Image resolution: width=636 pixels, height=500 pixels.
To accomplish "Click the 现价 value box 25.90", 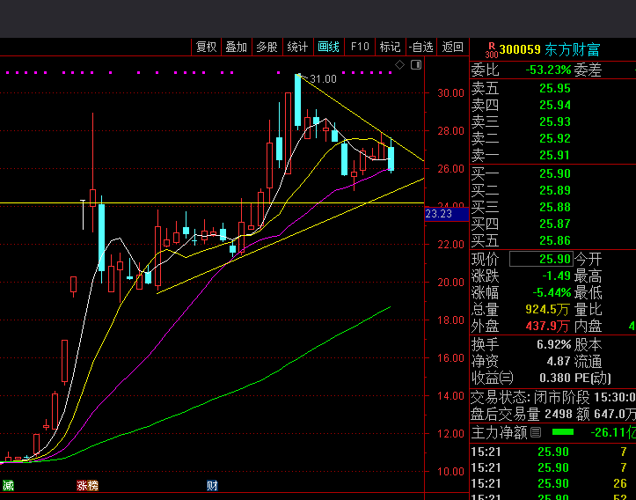I will pyautogui.click(x=541, y=259).
